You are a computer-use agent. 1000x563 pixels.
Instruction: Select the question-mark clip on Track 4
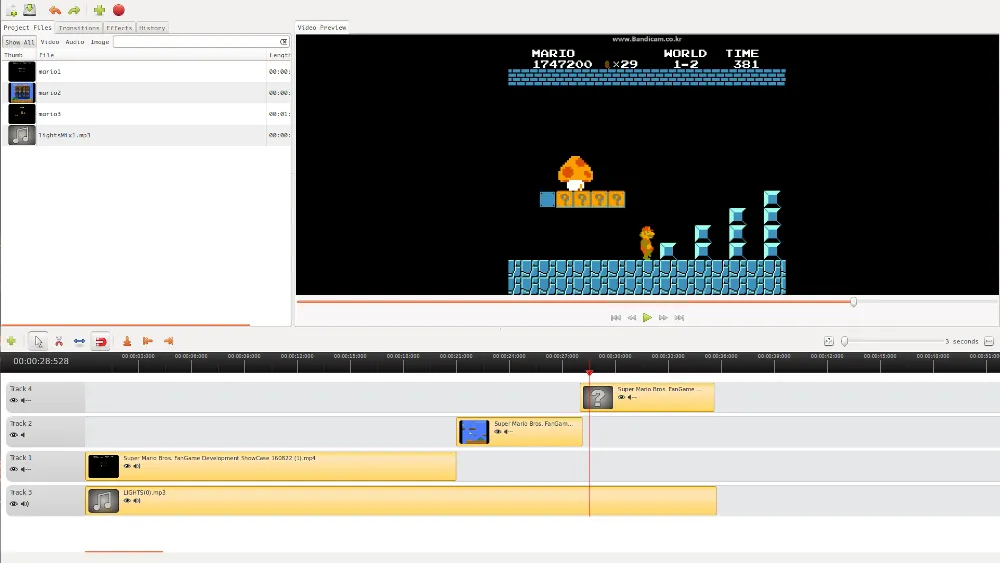(x=648, y=397)
